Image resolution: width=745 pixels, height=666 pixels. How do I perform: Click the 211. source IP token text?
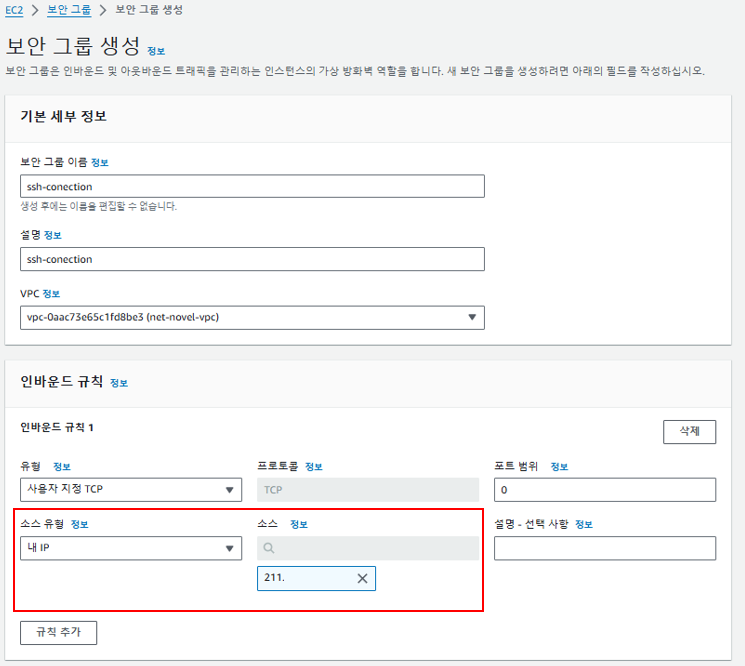pyautogui.click(x=274, y=578)
